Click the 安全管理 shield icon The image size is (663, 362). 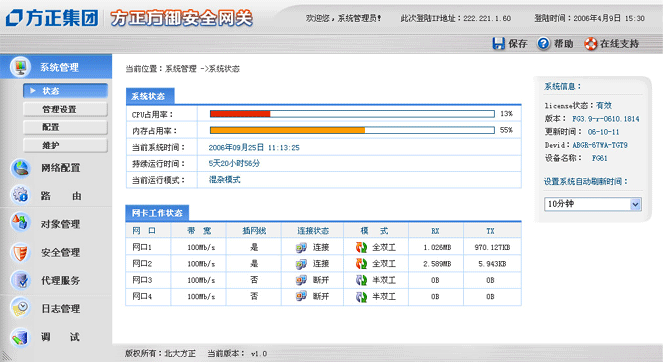coord(20,252)
